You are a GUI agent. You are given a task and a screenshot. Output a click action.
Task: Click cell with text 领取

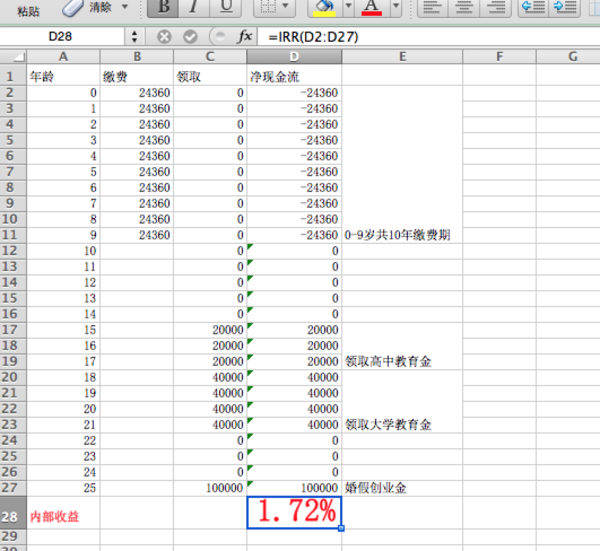pyautogui.click(x=210, y=77)
